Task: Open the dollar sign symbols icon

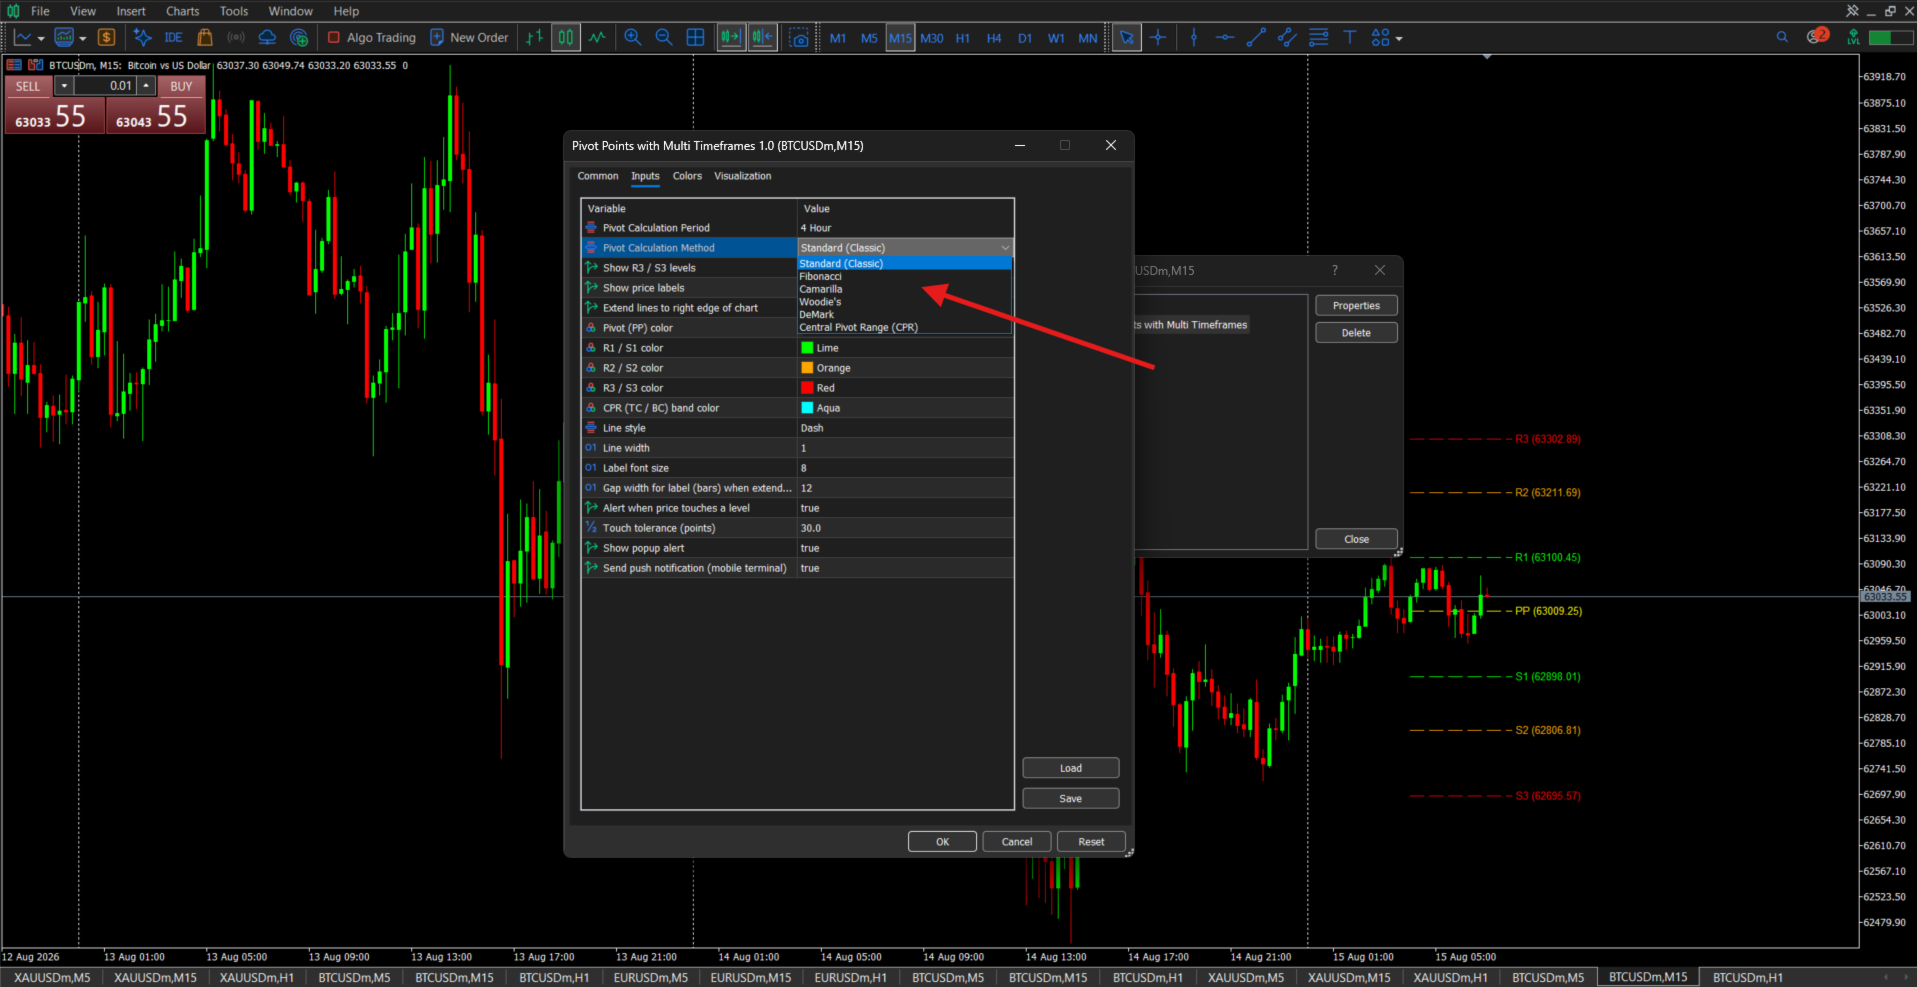Action: click(106, 37)
